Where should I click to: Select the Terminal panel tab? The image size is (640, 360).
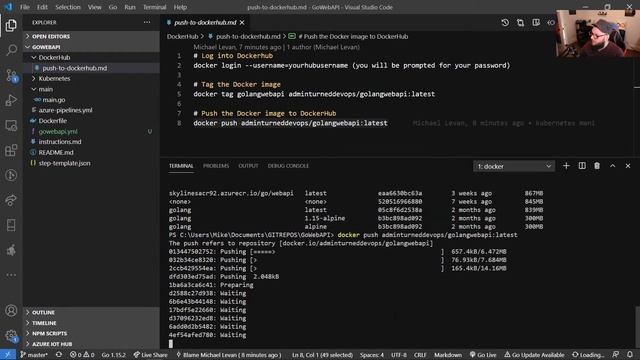[x=181, y=166]
